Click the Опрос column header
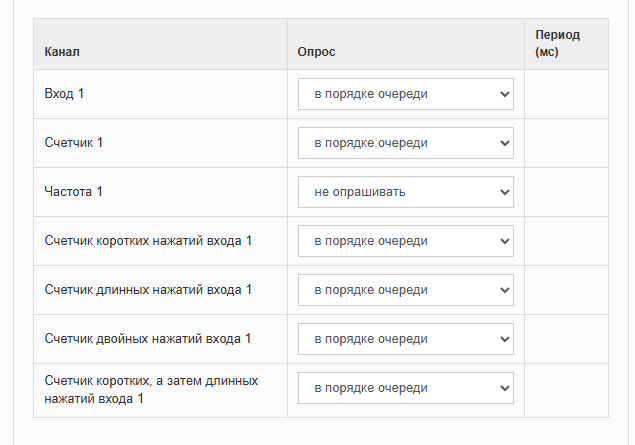The width and height of the screenshot is (635, 445). [316, 50]
